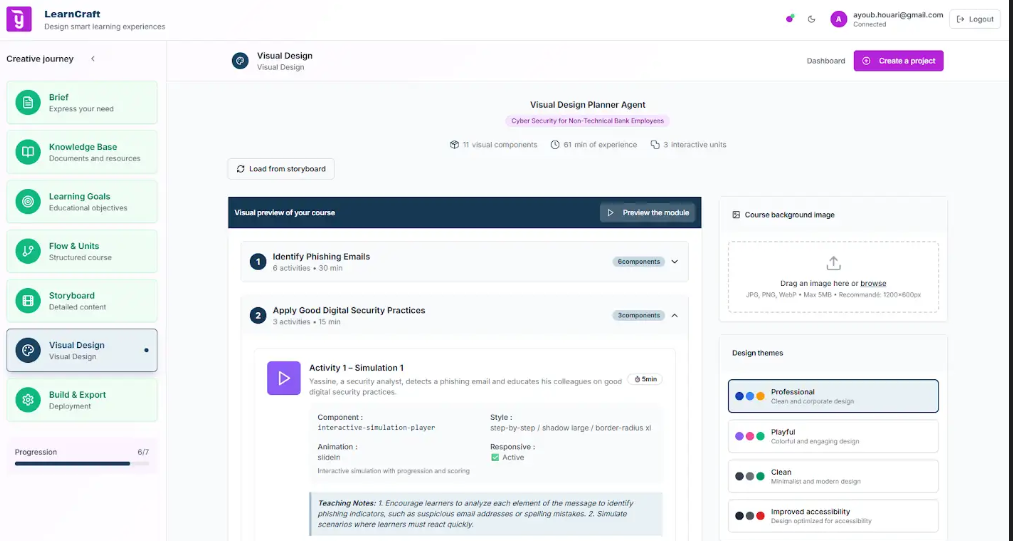The image size is (1013, 541).
Task: Click the Learning Goals target icon
Action: click(x=28, y=202)
